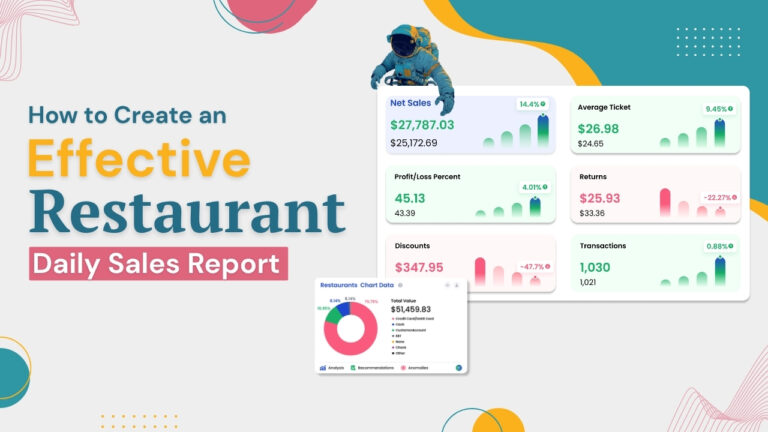Click the green donut chart segment

tap(333, 316)
